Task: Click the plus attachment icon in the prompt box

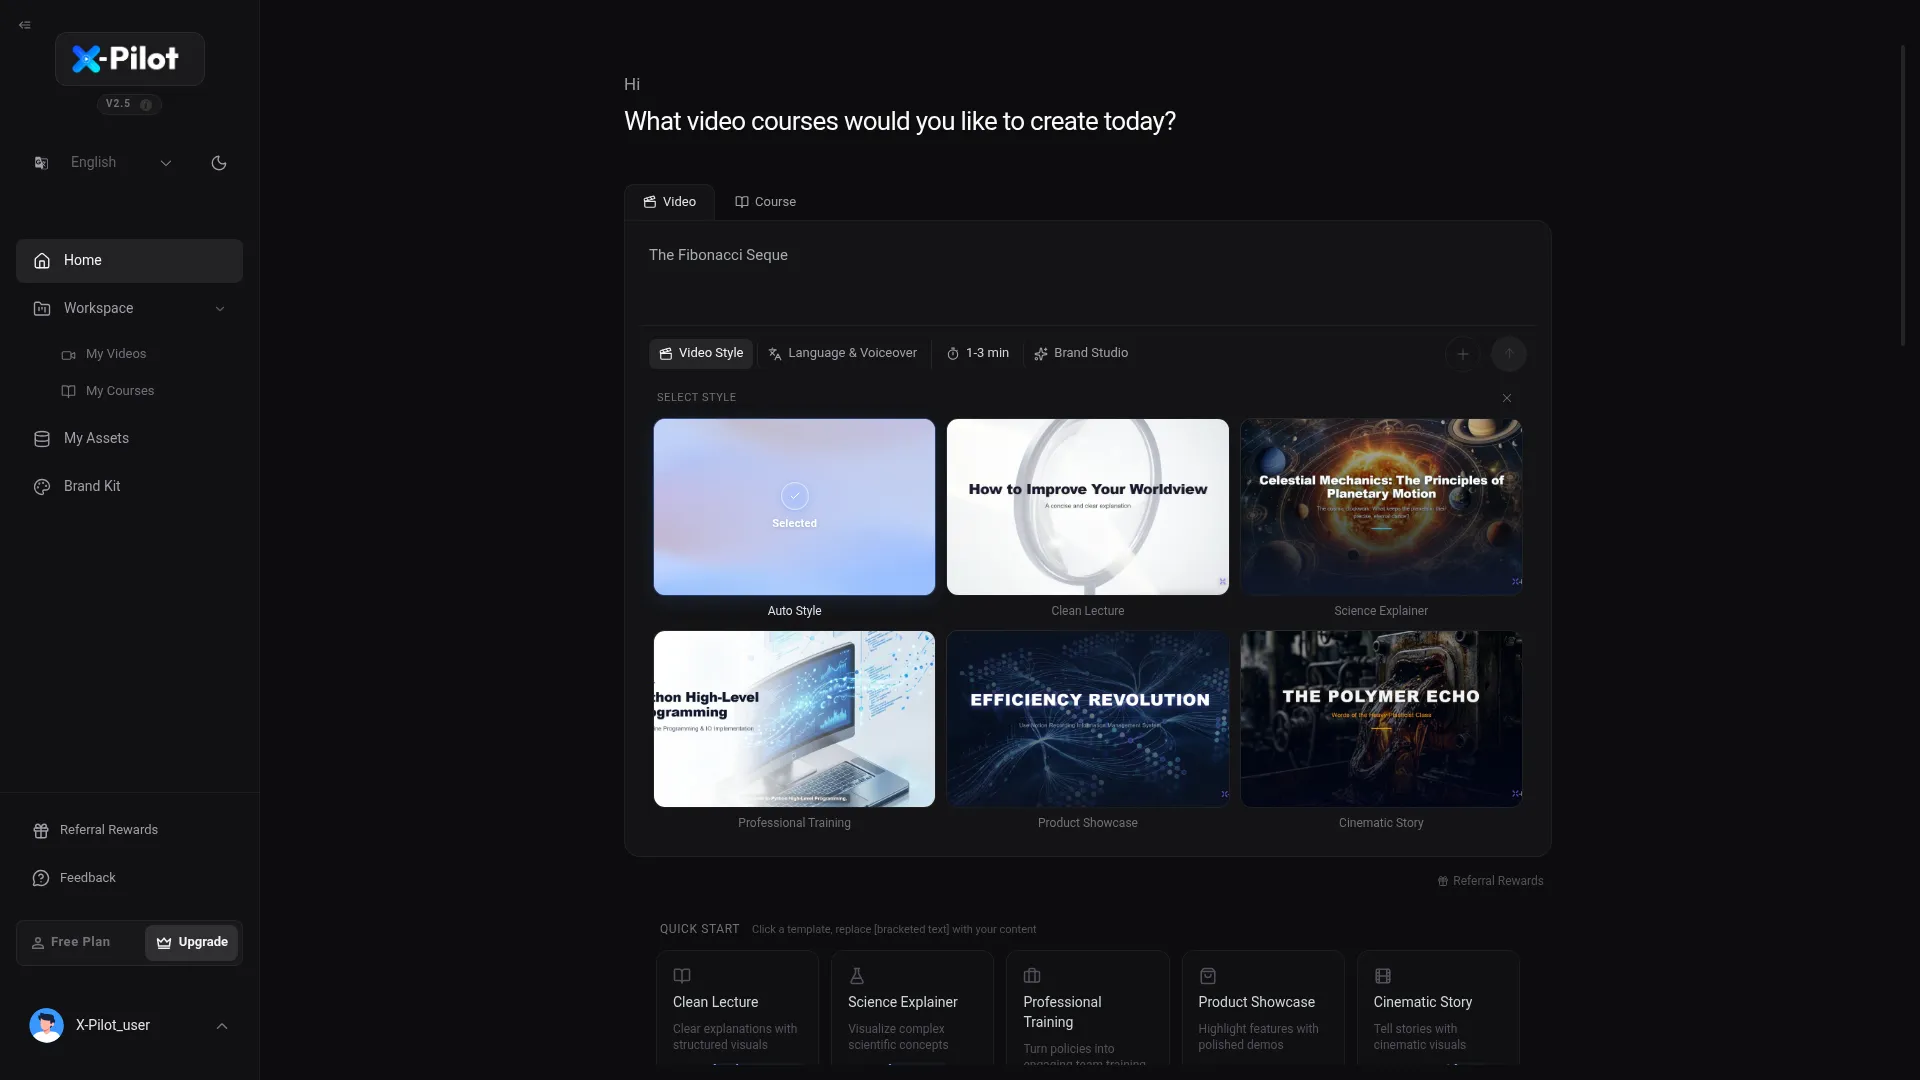Action: coord(1462,354)
